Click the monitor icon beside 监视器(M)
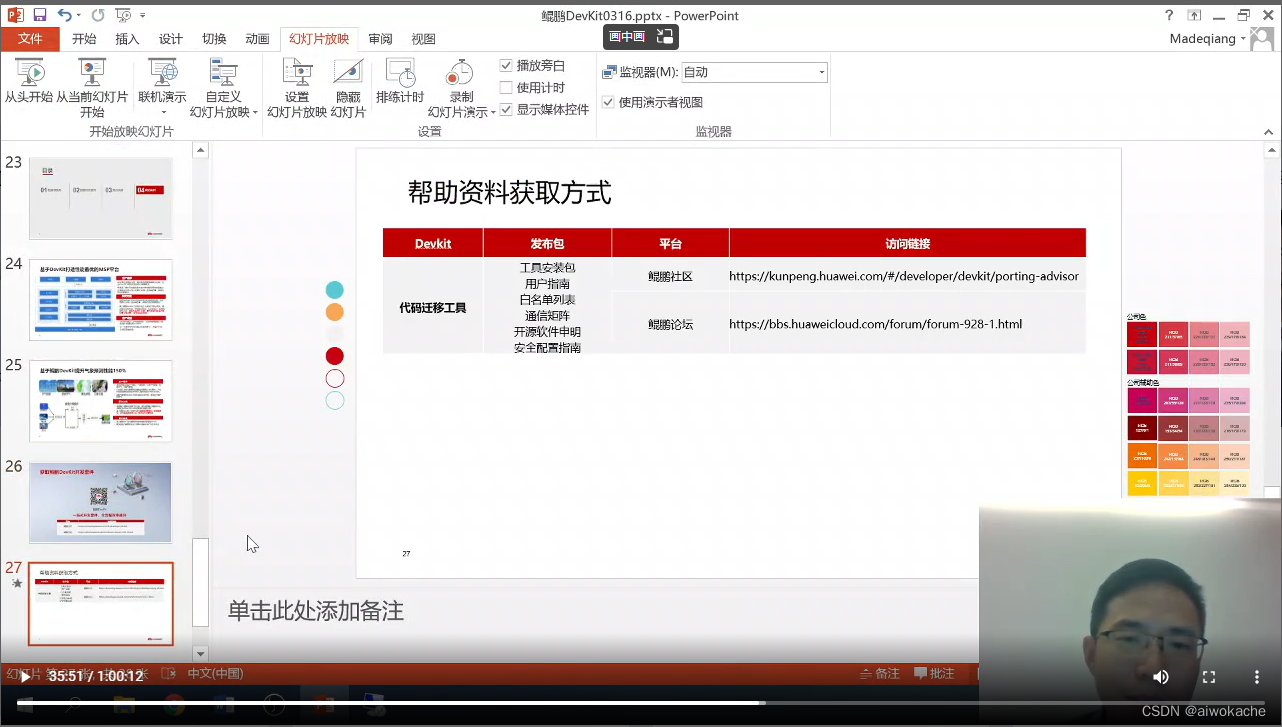Screen dimensions: 1282x727 point(609,72)
